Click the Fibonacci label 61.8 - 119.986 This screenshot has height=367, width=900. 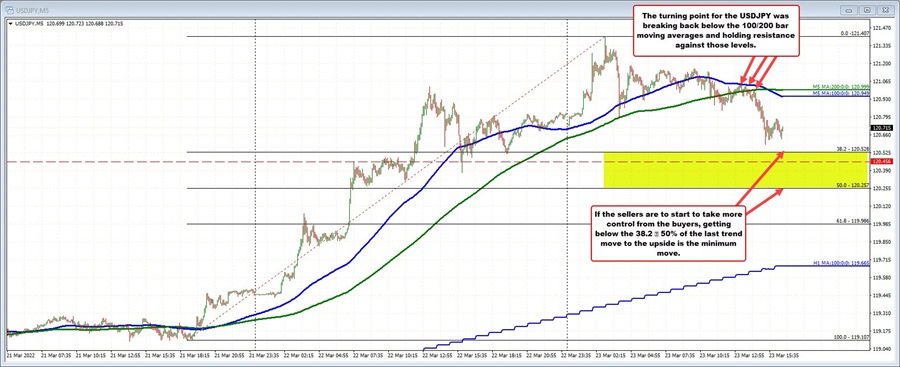click(x=853, y=221)
